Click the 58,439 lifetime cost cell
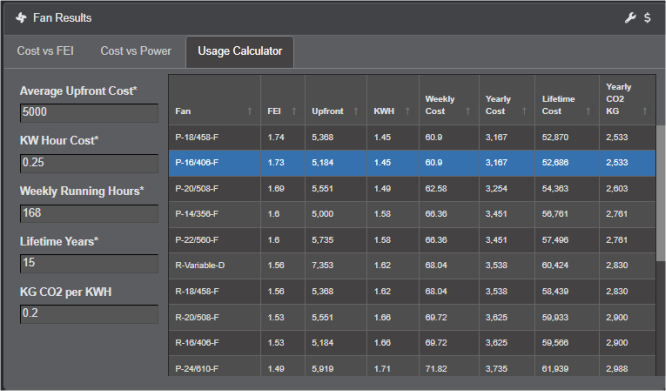The image size is (666, 391). [x=567, y=292]
